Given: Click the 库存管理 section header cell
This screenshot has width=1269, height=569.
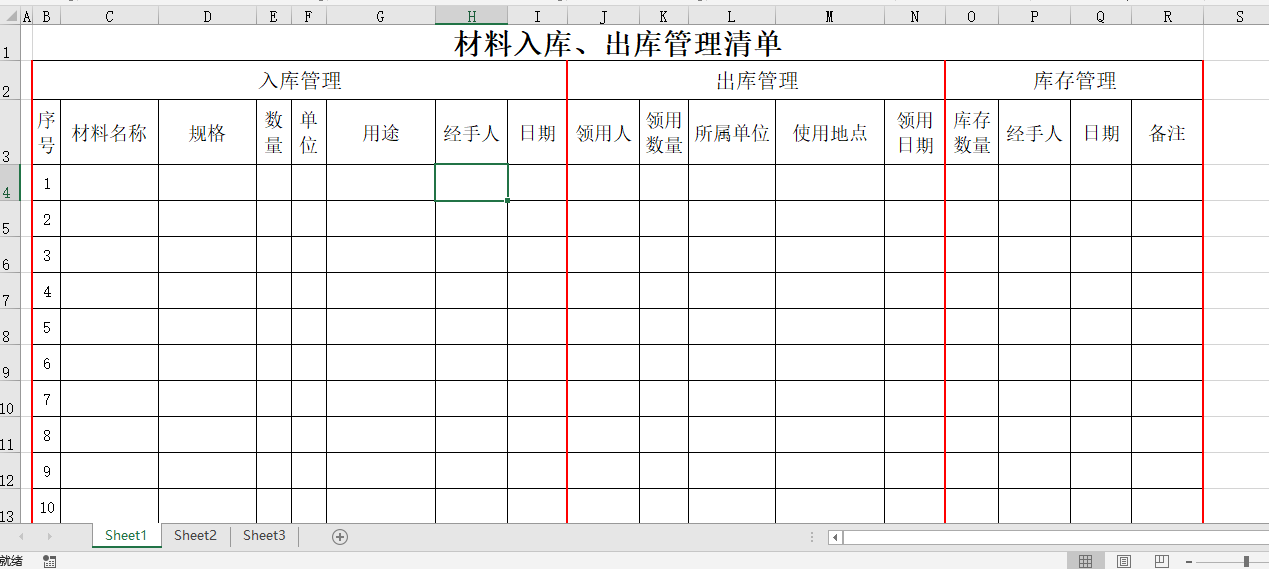Looking at the screenshot, I should click(x=1074, y=81).
